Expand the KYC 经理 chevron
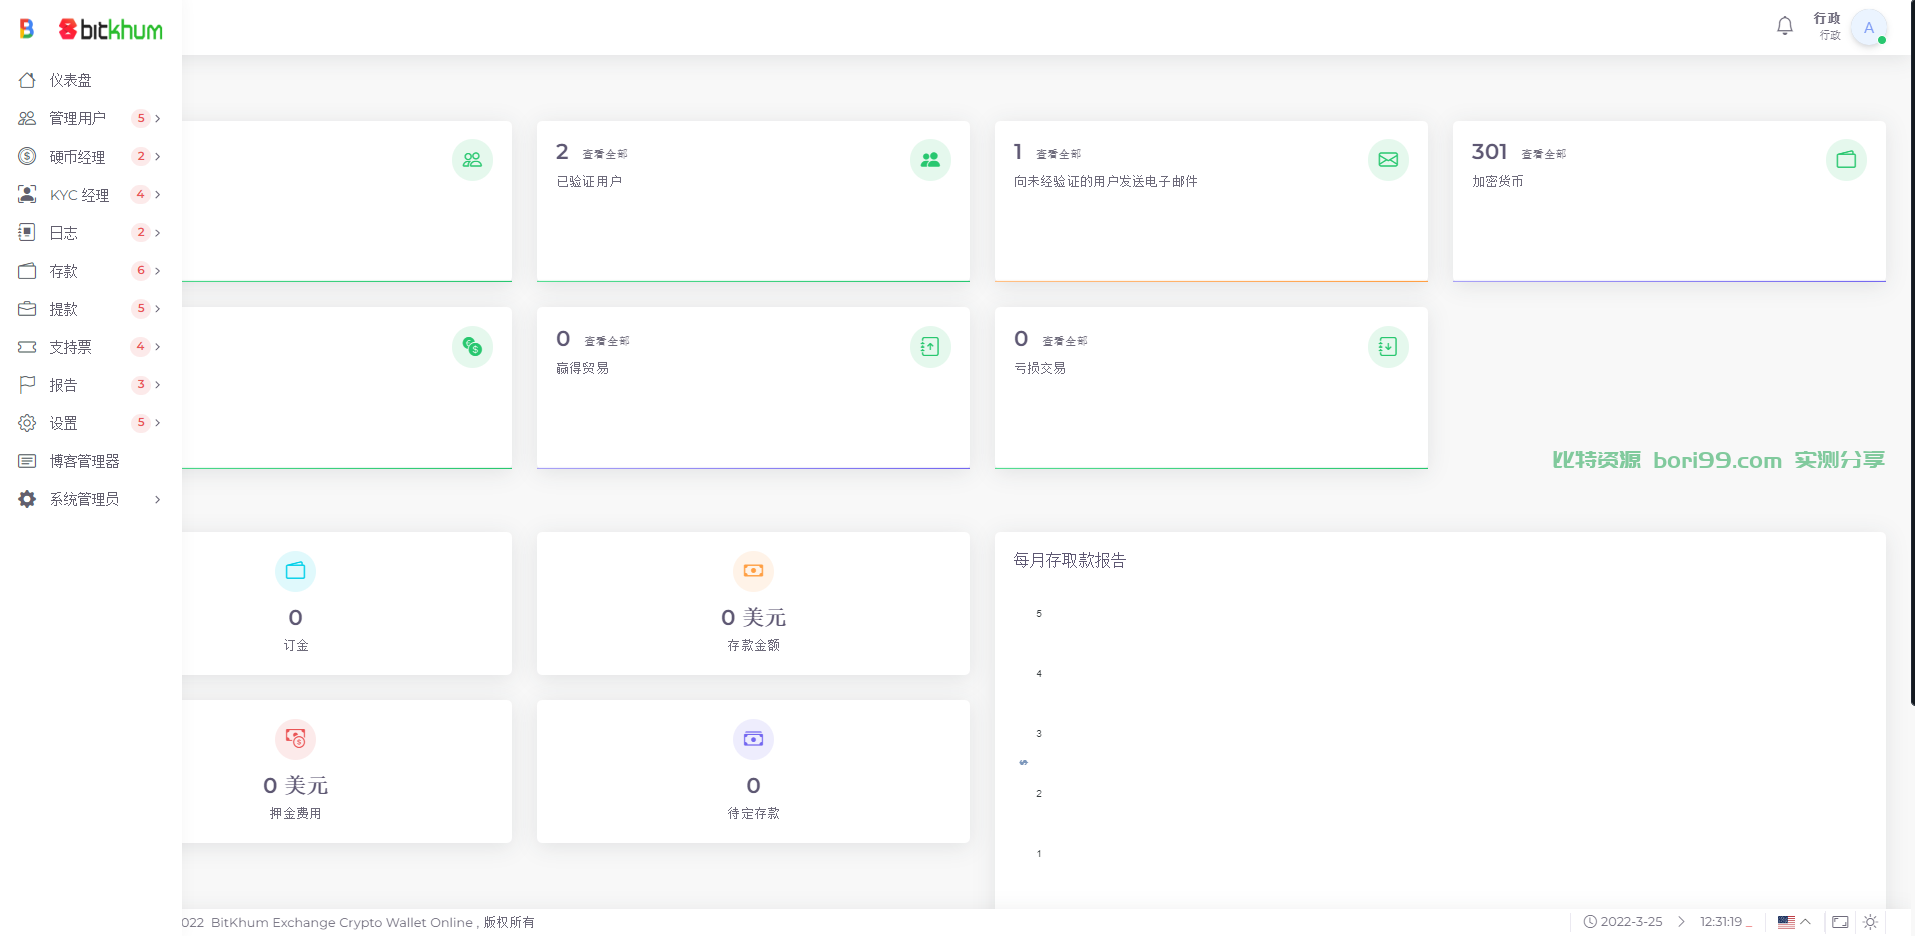This screenshot has height=936, width=1915. tap(157, 194)
